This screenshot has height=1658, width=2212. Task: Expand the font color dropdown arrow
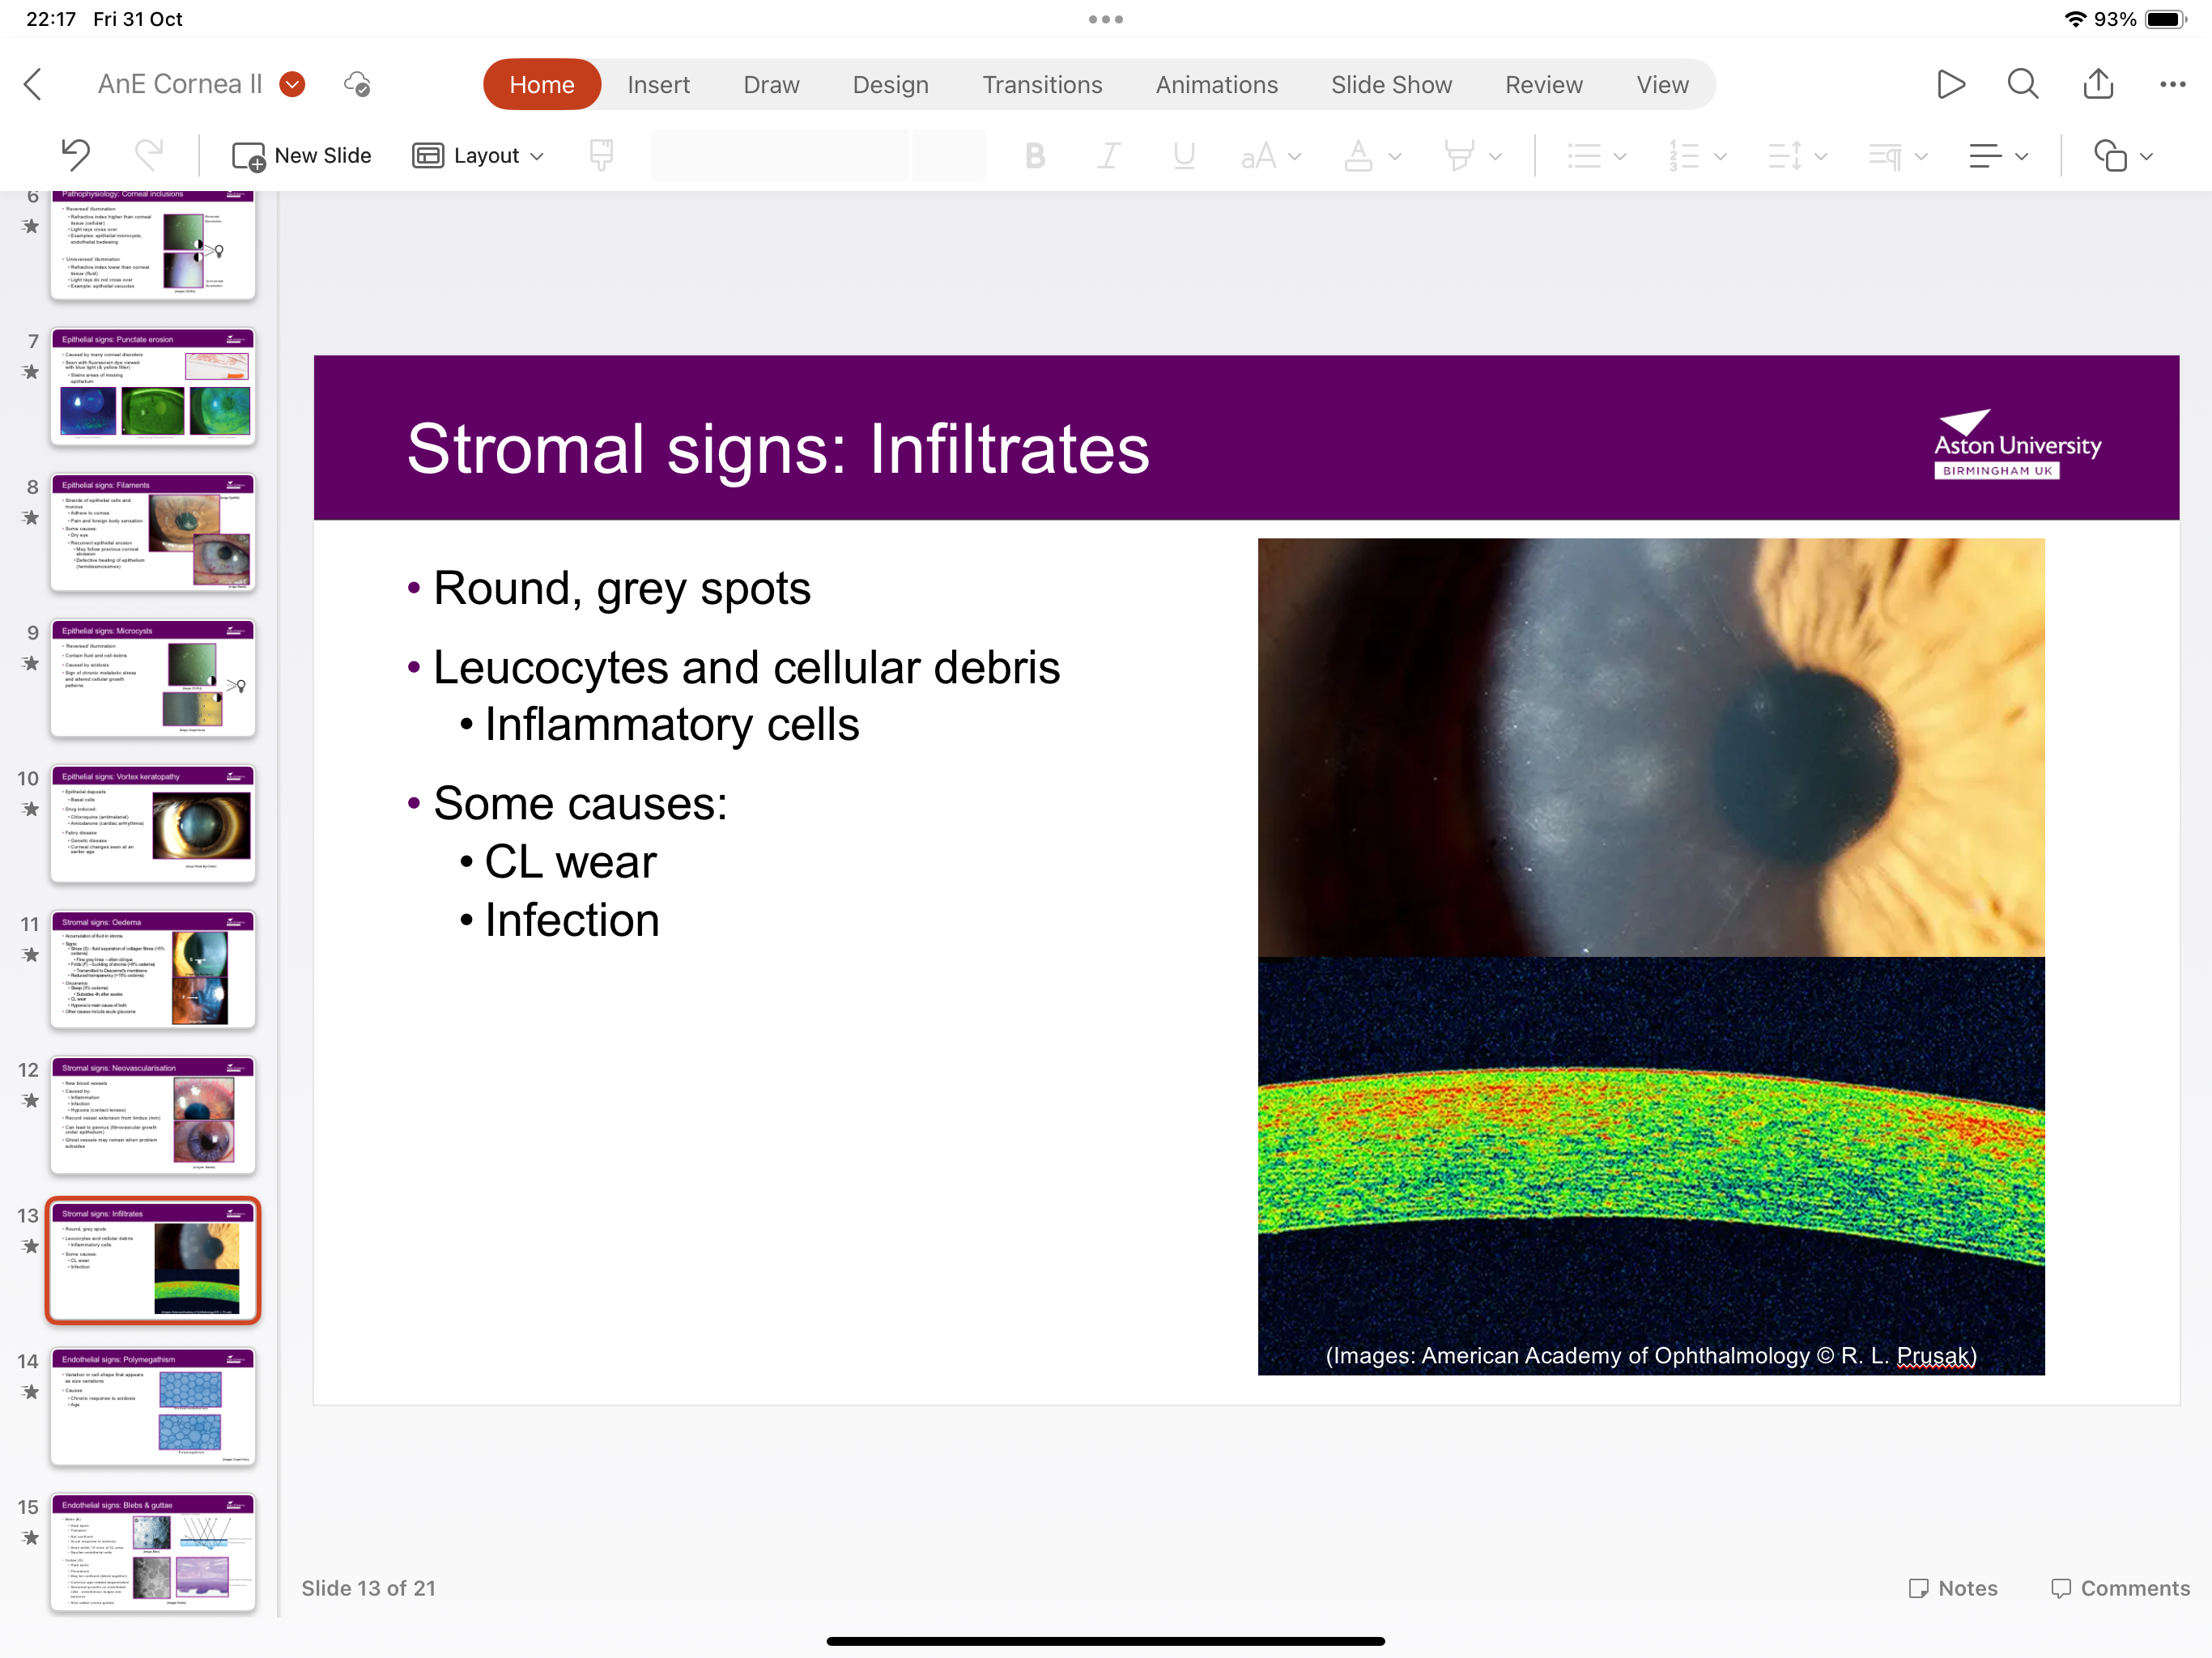pos(1395,156)
